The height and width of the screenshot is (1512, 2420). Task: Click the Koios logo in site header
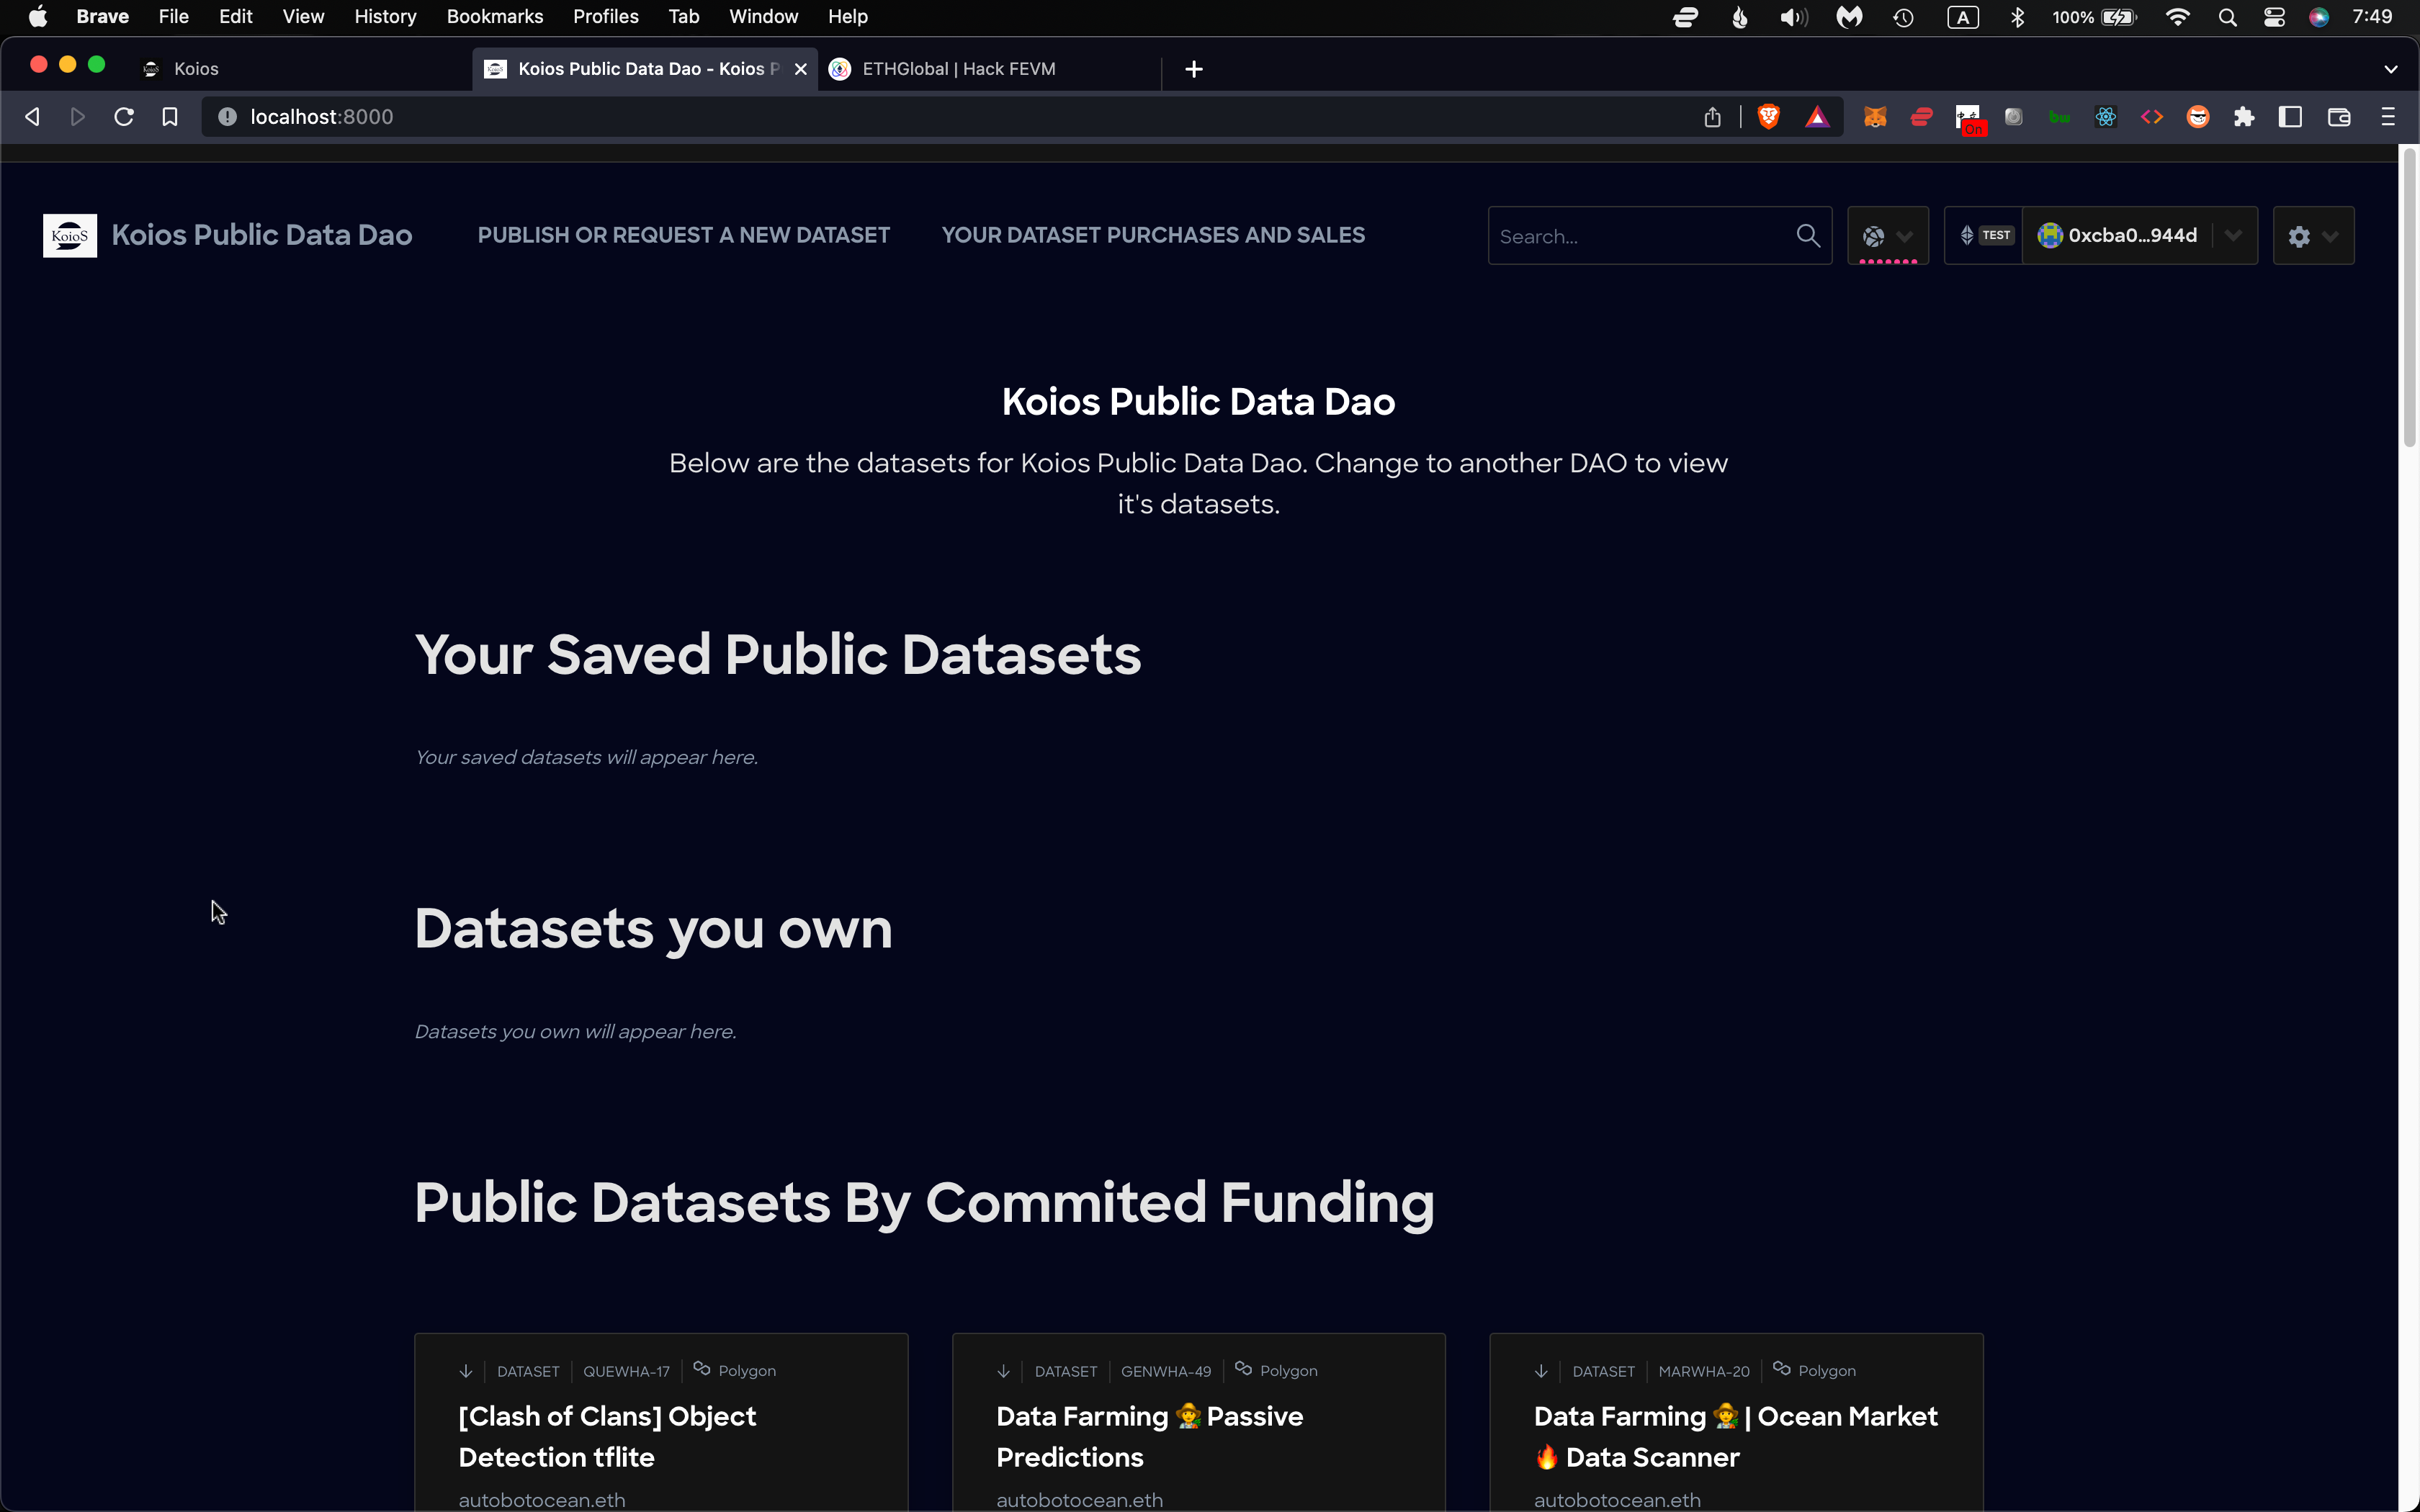click(x=70, y=236)
